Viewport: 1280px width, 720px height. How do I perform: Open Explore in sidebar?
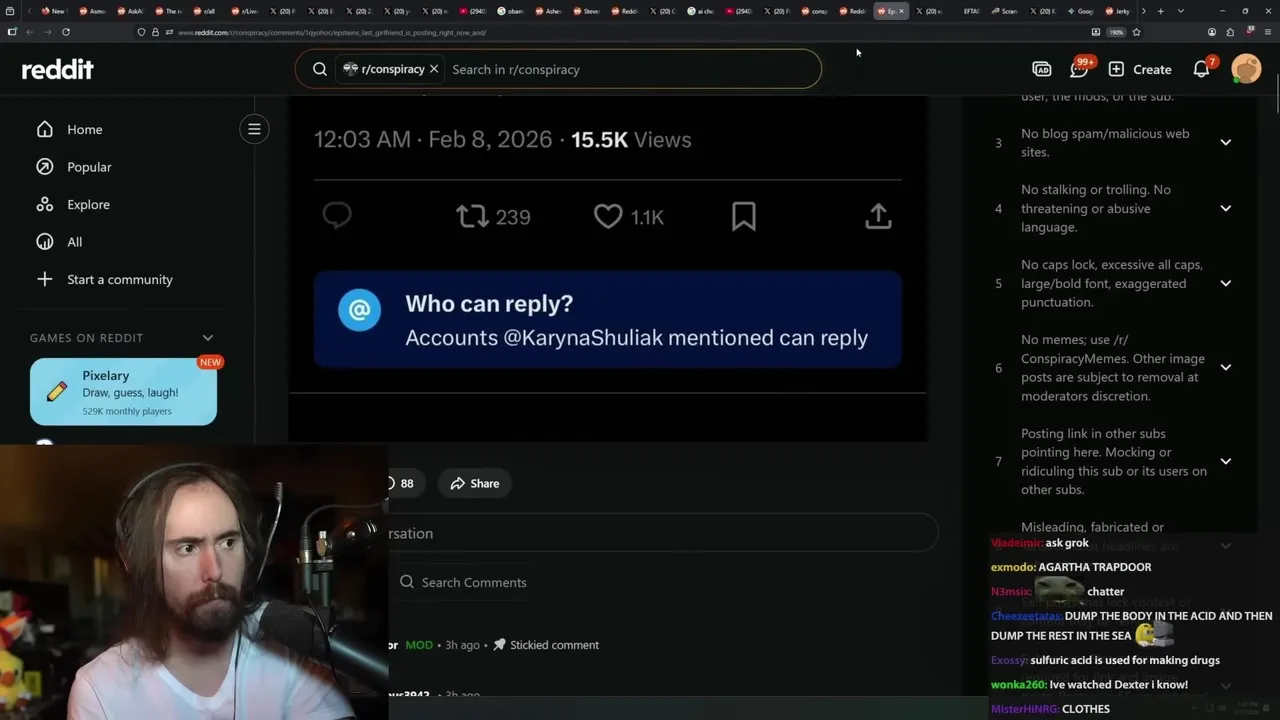point(88,204)
